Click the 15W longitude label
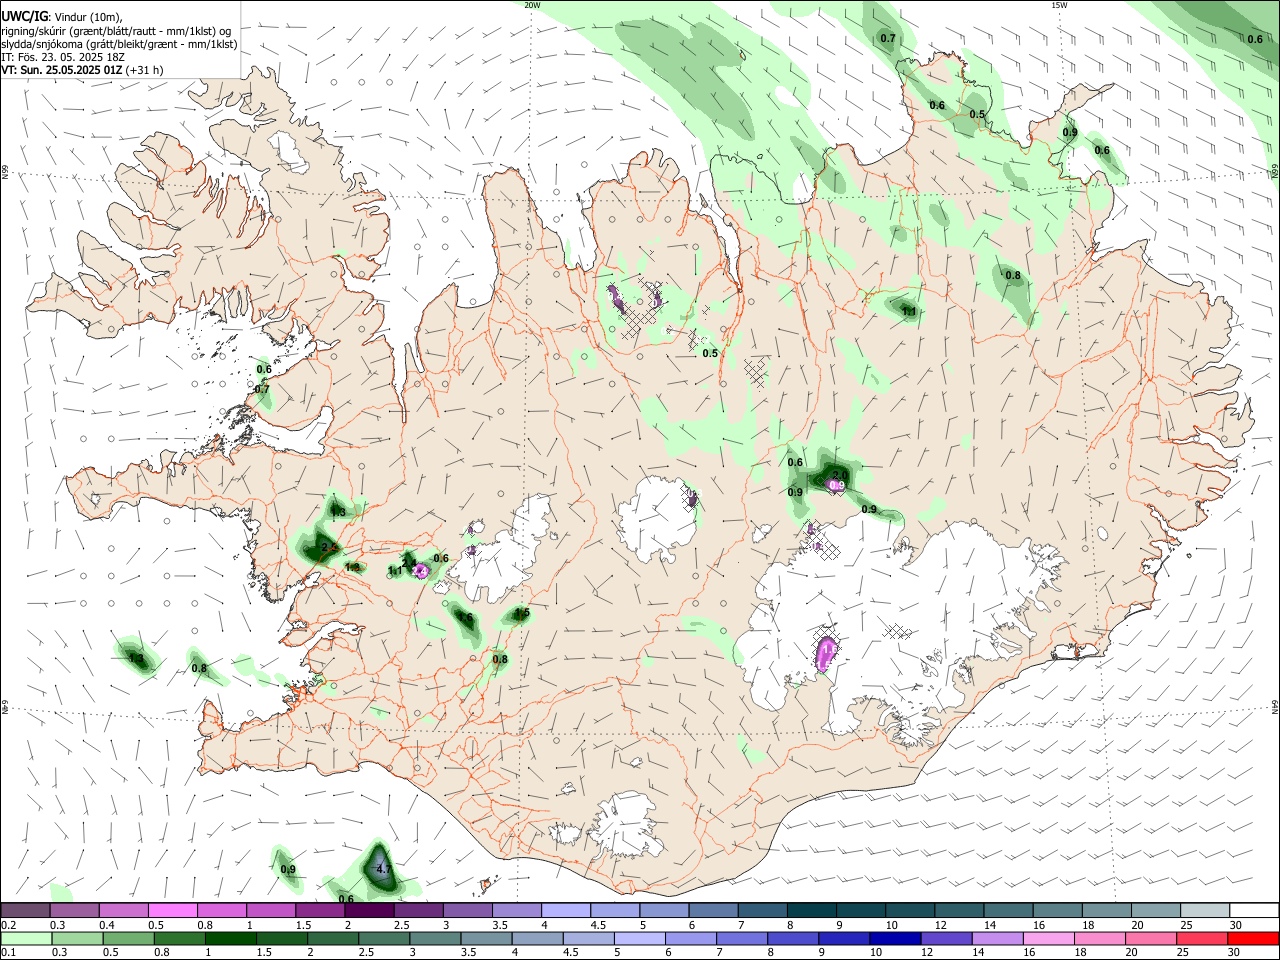Image resolution: width=1280 pixels, height=960 pixels. (x=1059, y=5)
